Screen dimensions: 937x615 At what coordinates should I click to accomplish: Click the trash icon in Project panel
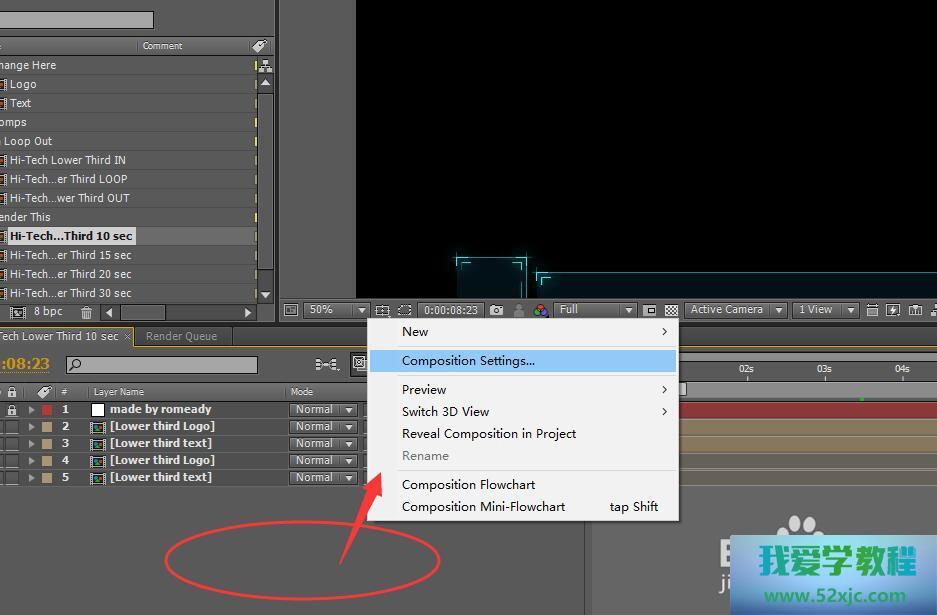[x=87, y=313]
